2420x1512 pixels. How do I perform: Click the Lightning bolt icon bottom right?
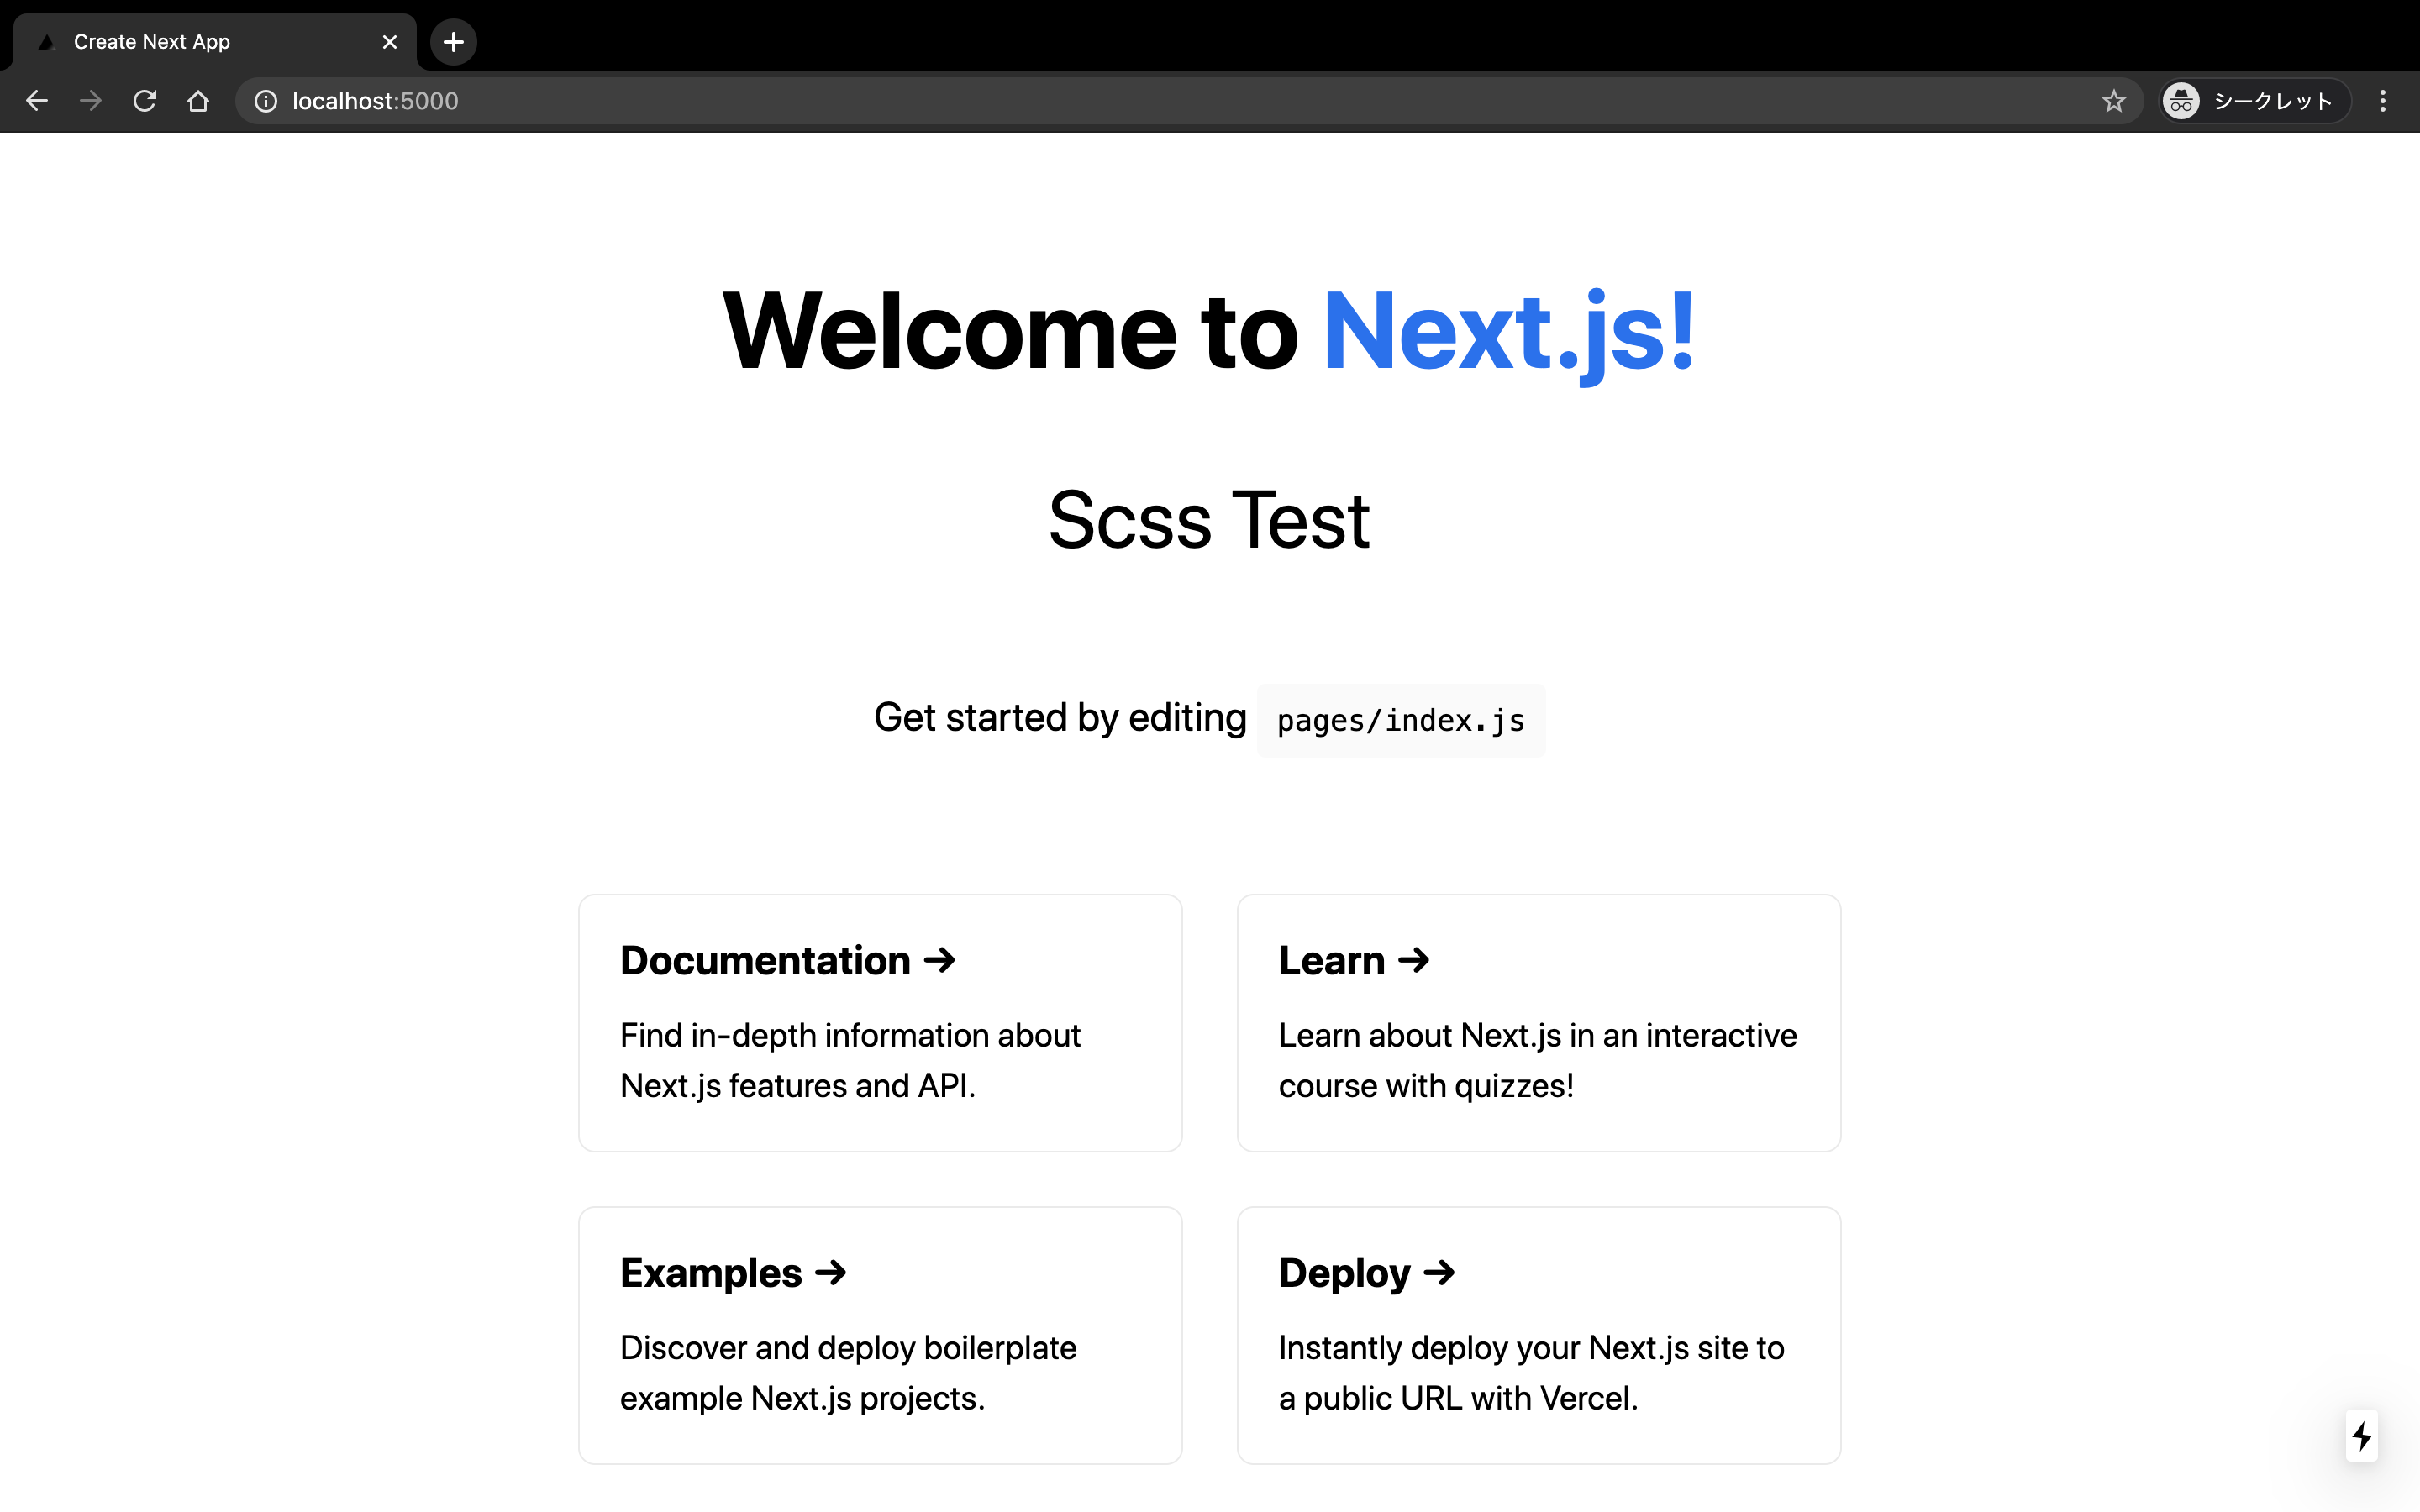click(2361, 1436)
